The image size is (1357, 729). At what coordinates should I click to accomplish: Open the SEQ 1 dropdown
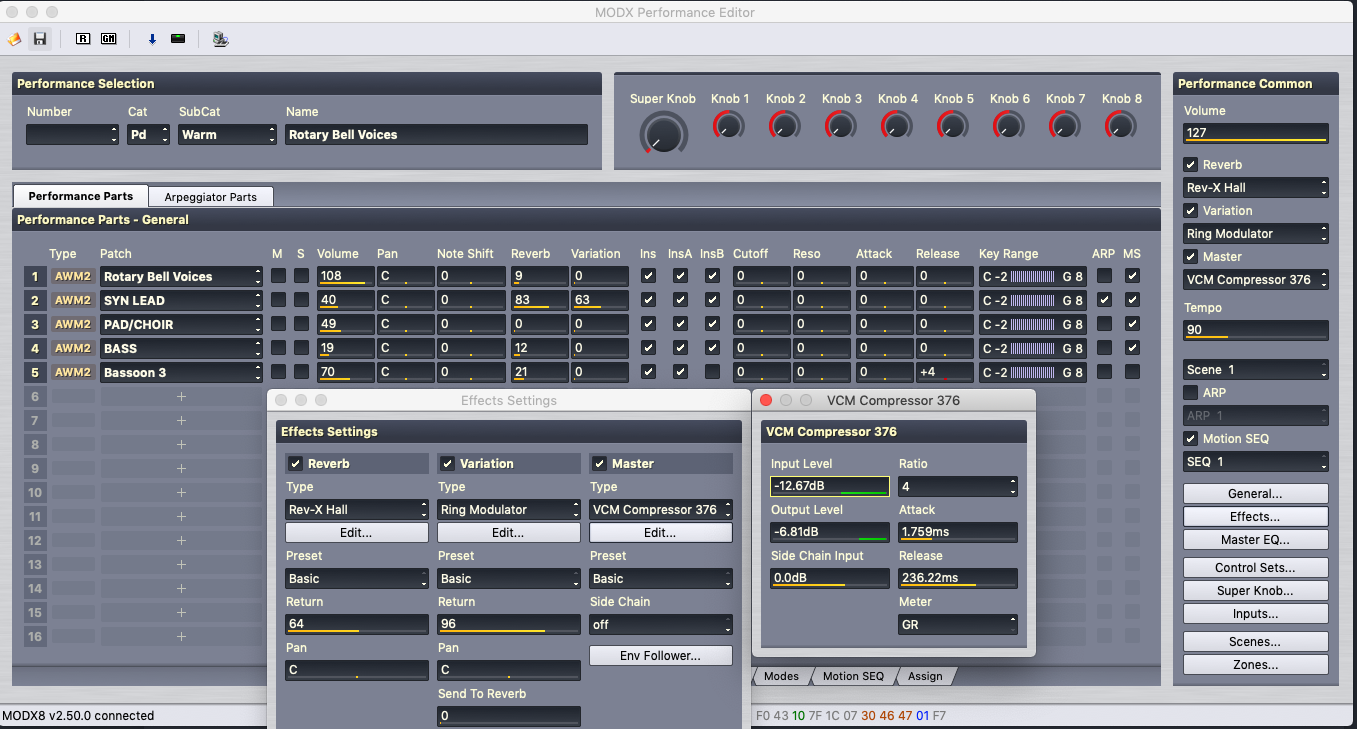(x=1256, y=462)
